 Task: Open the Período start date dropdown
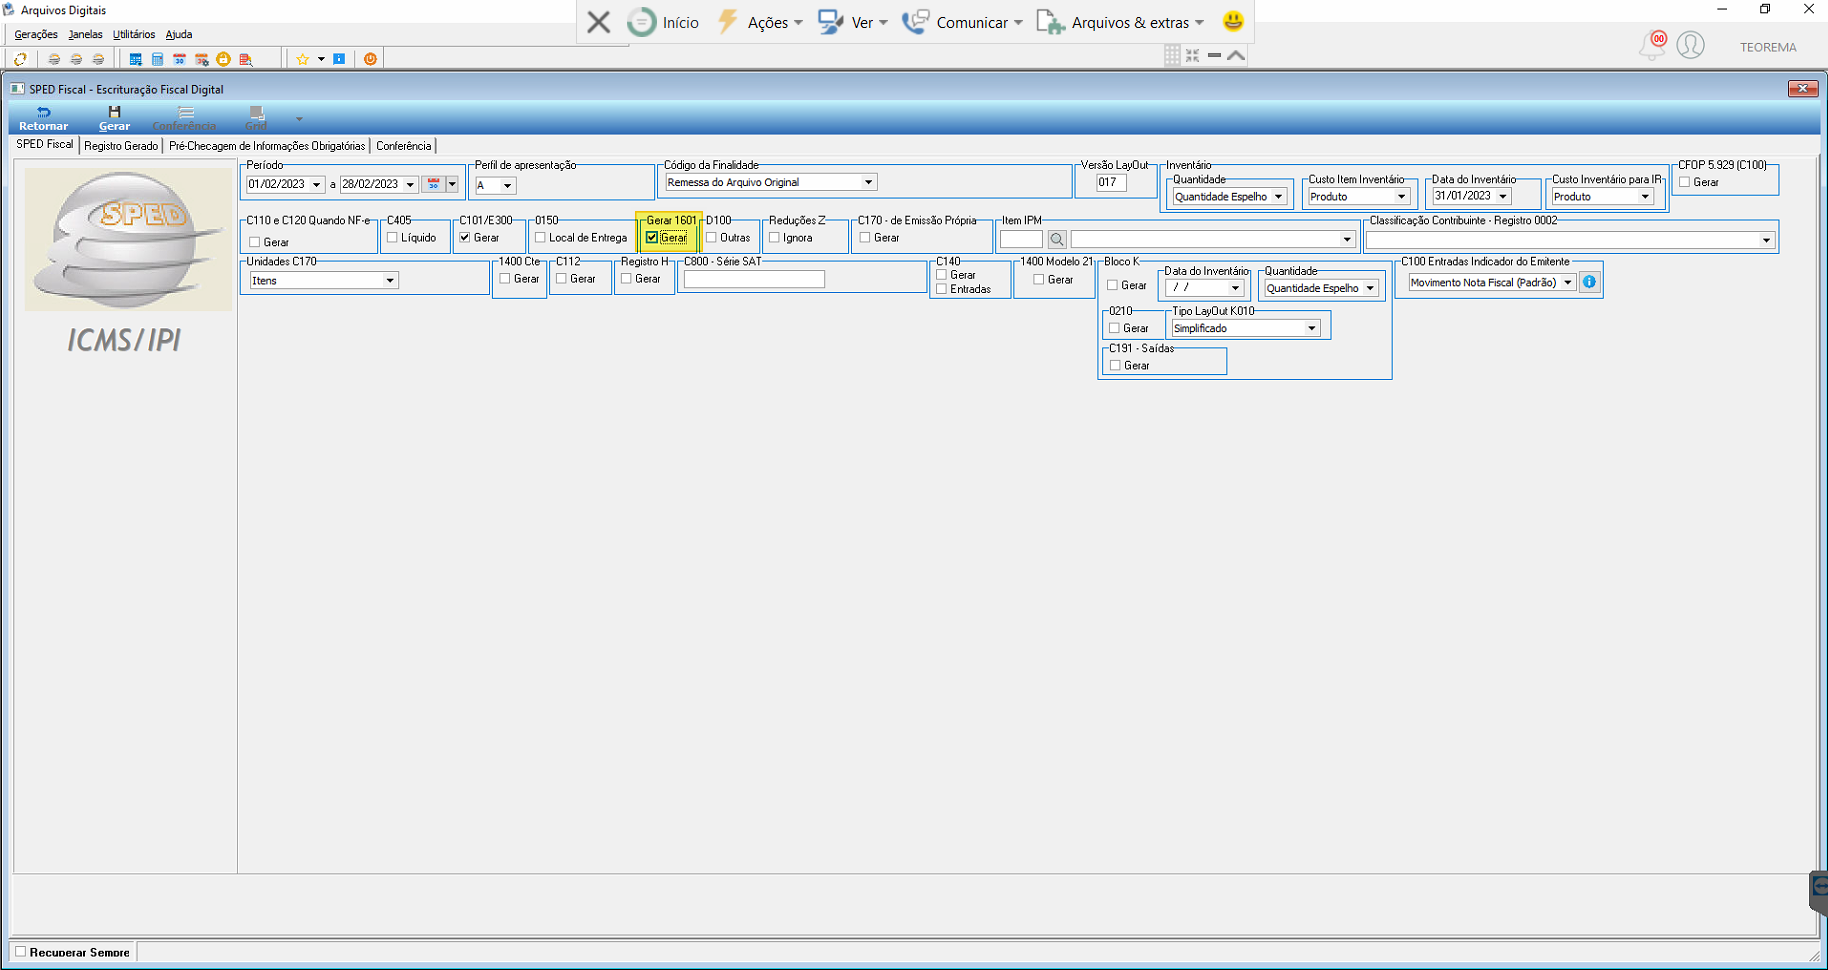(316, 185)
